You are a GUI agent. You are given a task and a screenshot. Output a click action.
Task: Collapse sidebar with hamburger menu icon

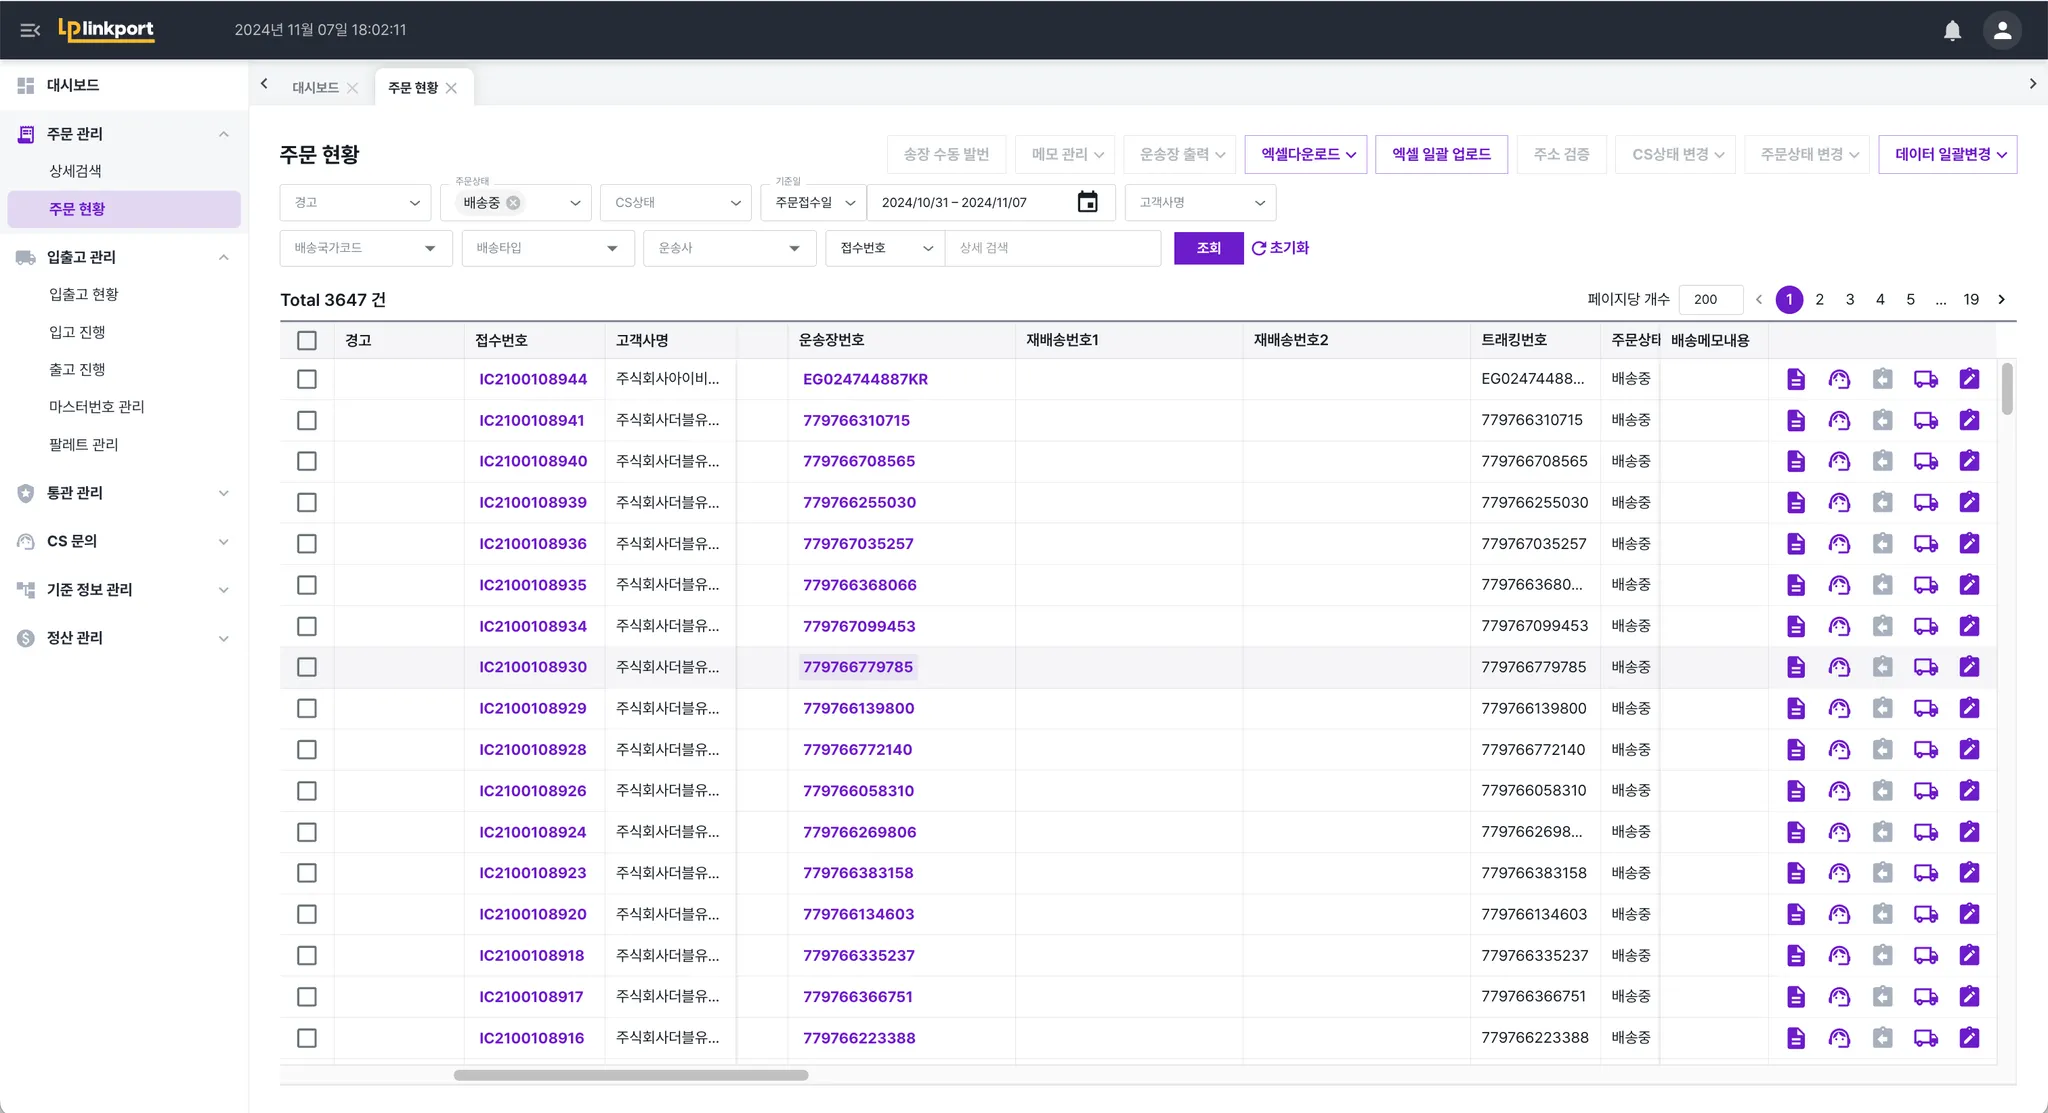pyautogui.click(x=30, y=30)
